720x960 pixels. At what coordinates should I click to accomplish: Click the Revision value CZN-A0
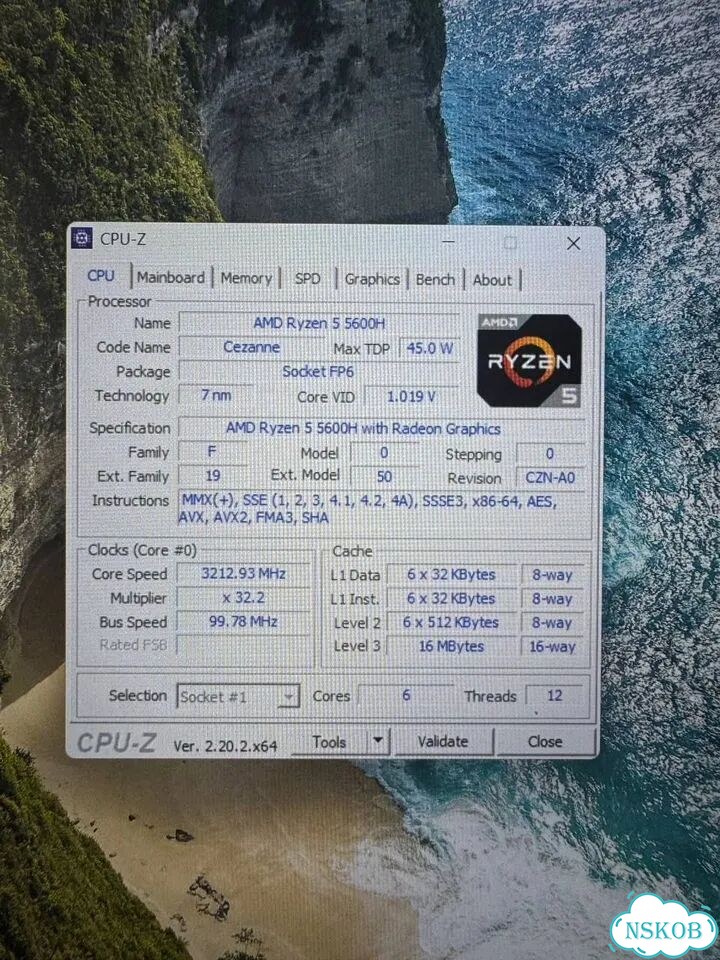tap(550, 478)
